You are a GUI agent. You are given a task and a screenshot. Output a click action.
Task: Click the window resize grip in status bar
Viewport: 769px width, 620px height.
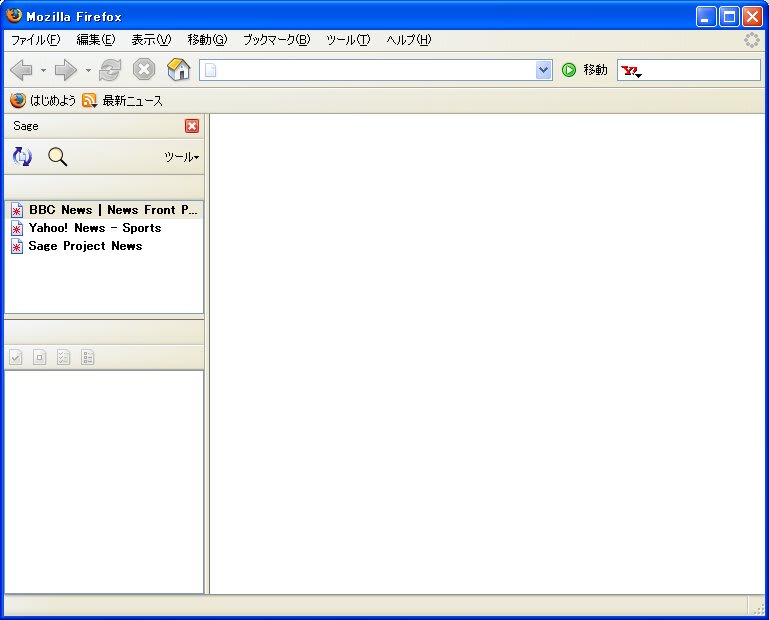[757, 608]
